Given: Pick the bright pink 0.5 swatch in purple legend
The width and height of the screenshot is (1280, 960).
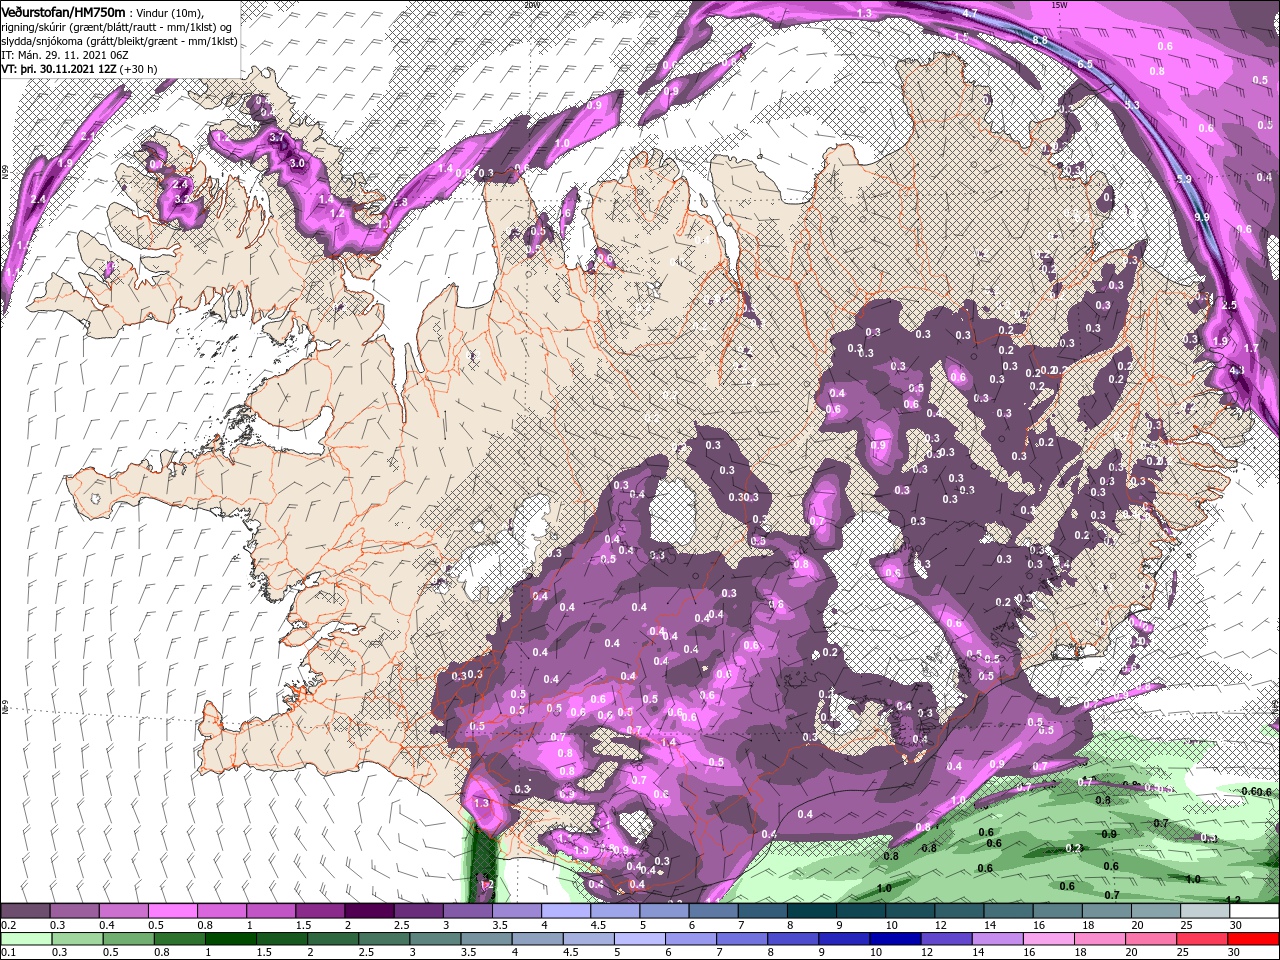Looking at the screenshot, I should (172, 911).
